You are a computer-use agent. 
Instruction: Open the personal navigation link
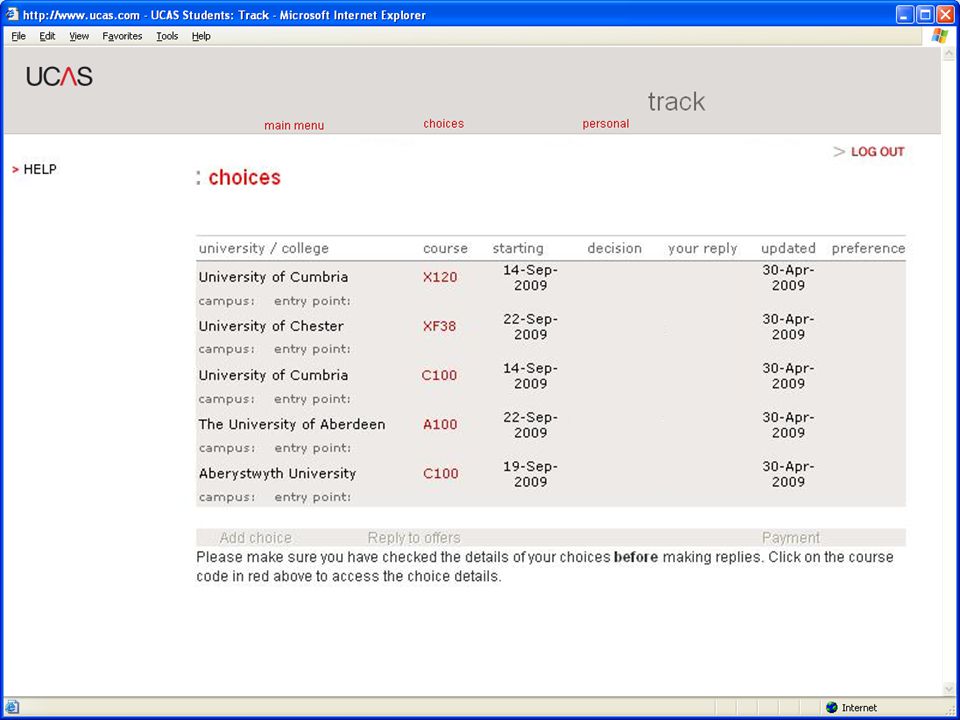pos(606,124)
